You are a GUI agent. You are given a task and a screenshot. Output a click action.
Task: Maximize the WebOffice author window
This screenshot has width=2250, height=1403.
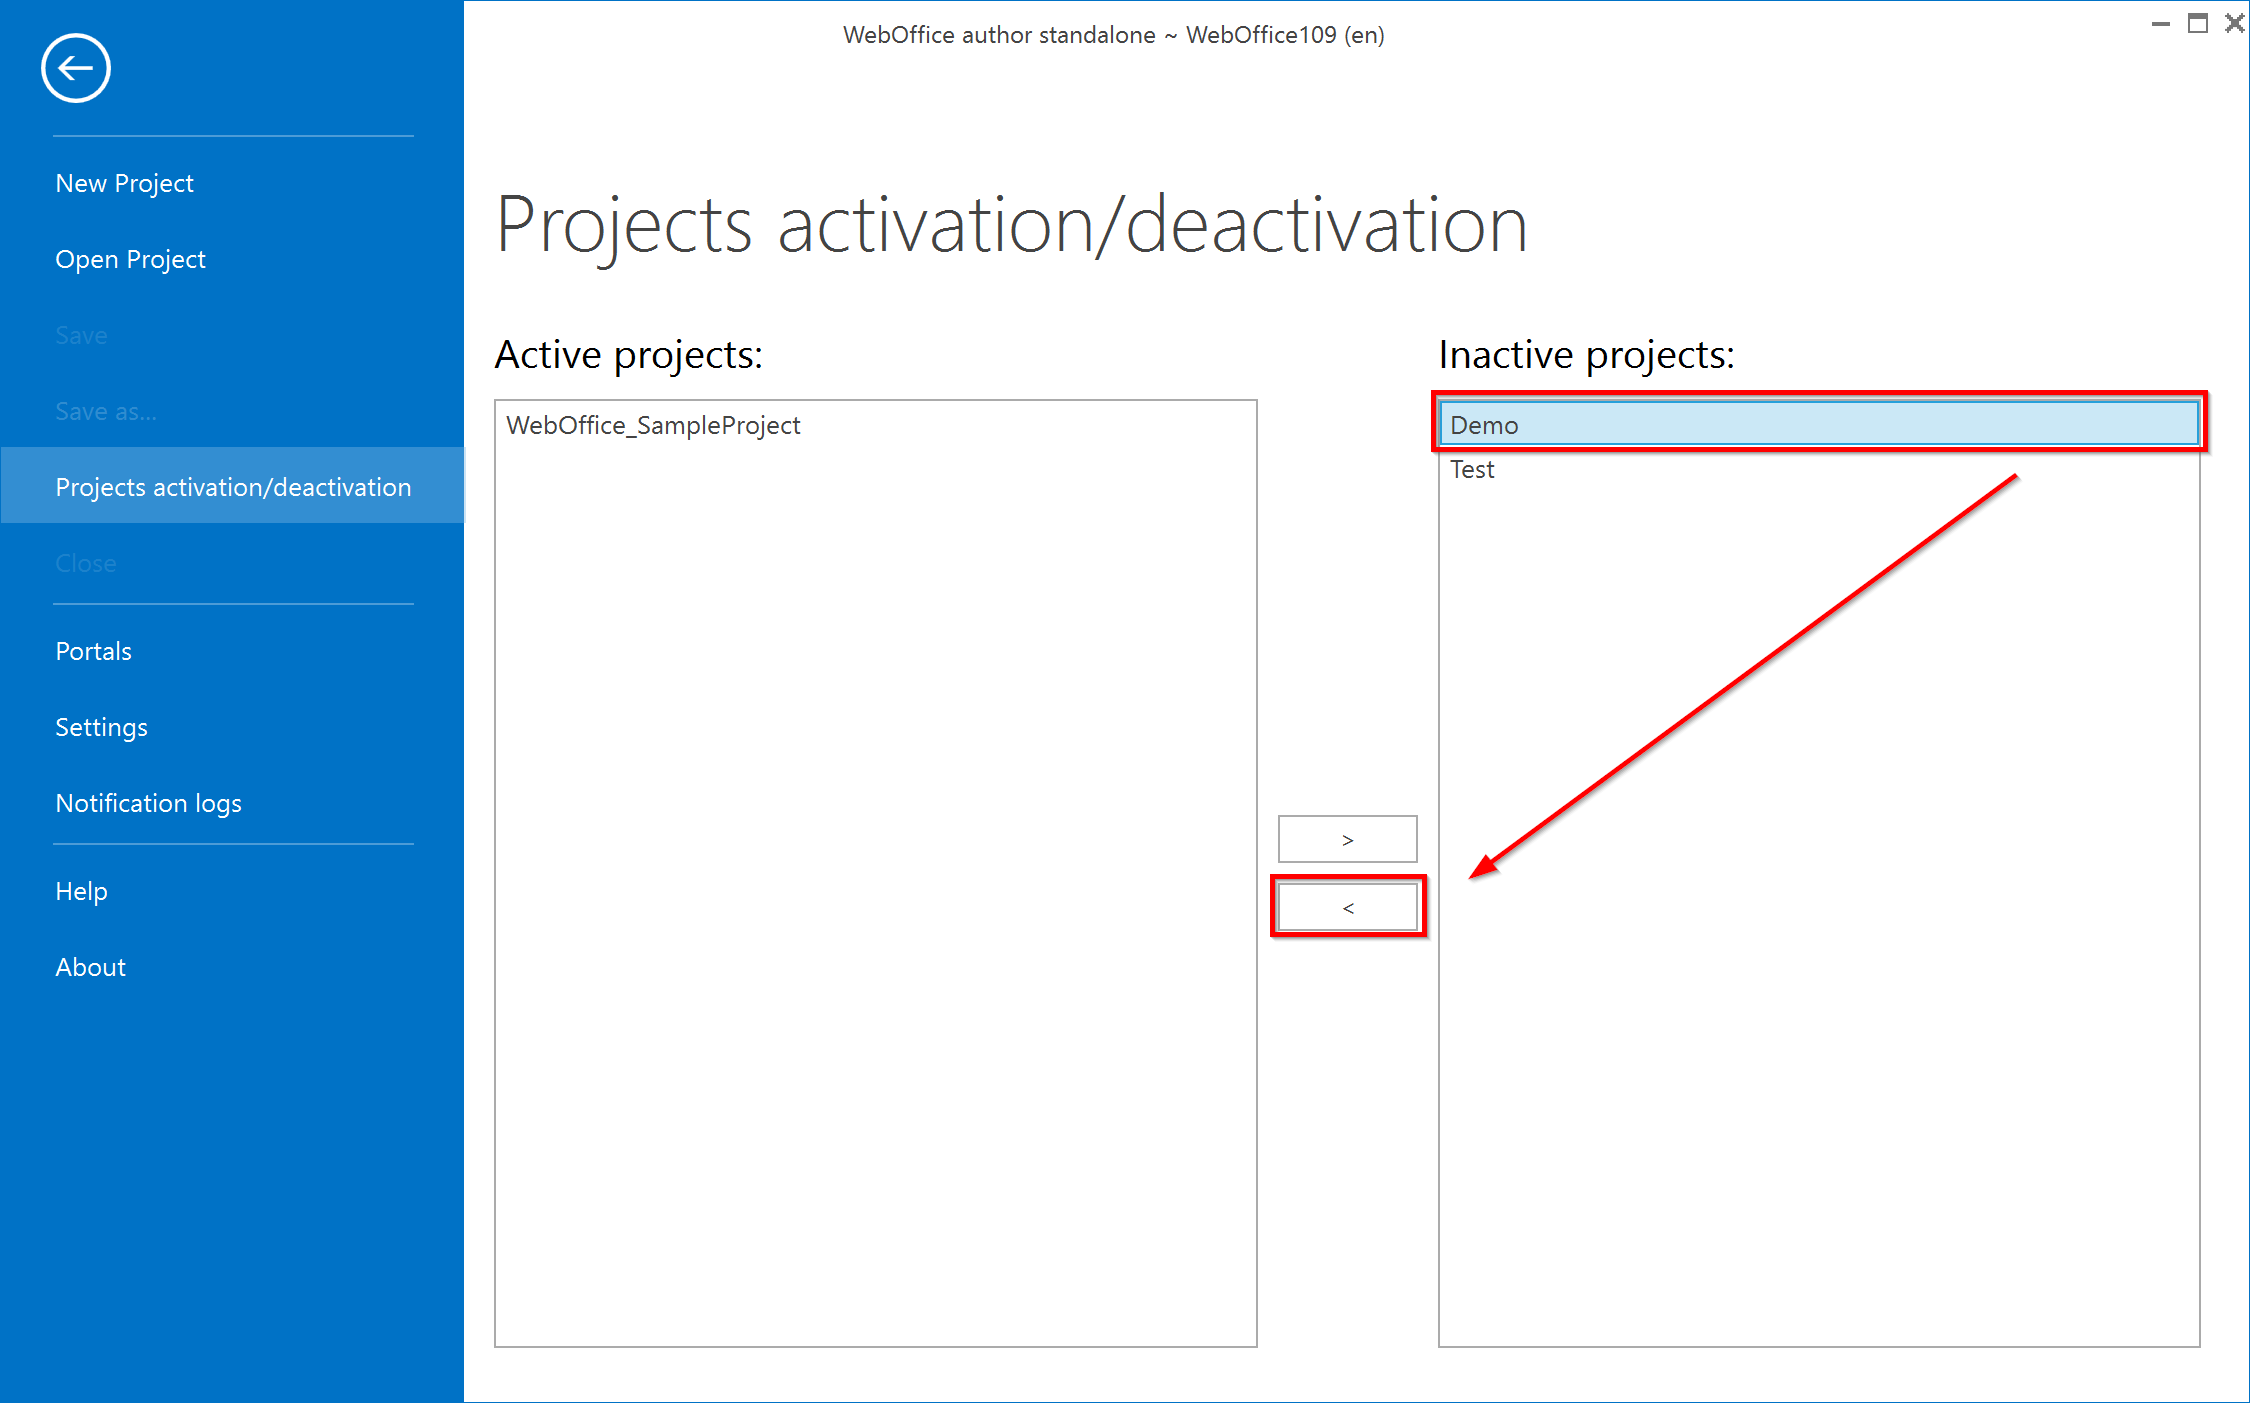[2198, 22]
